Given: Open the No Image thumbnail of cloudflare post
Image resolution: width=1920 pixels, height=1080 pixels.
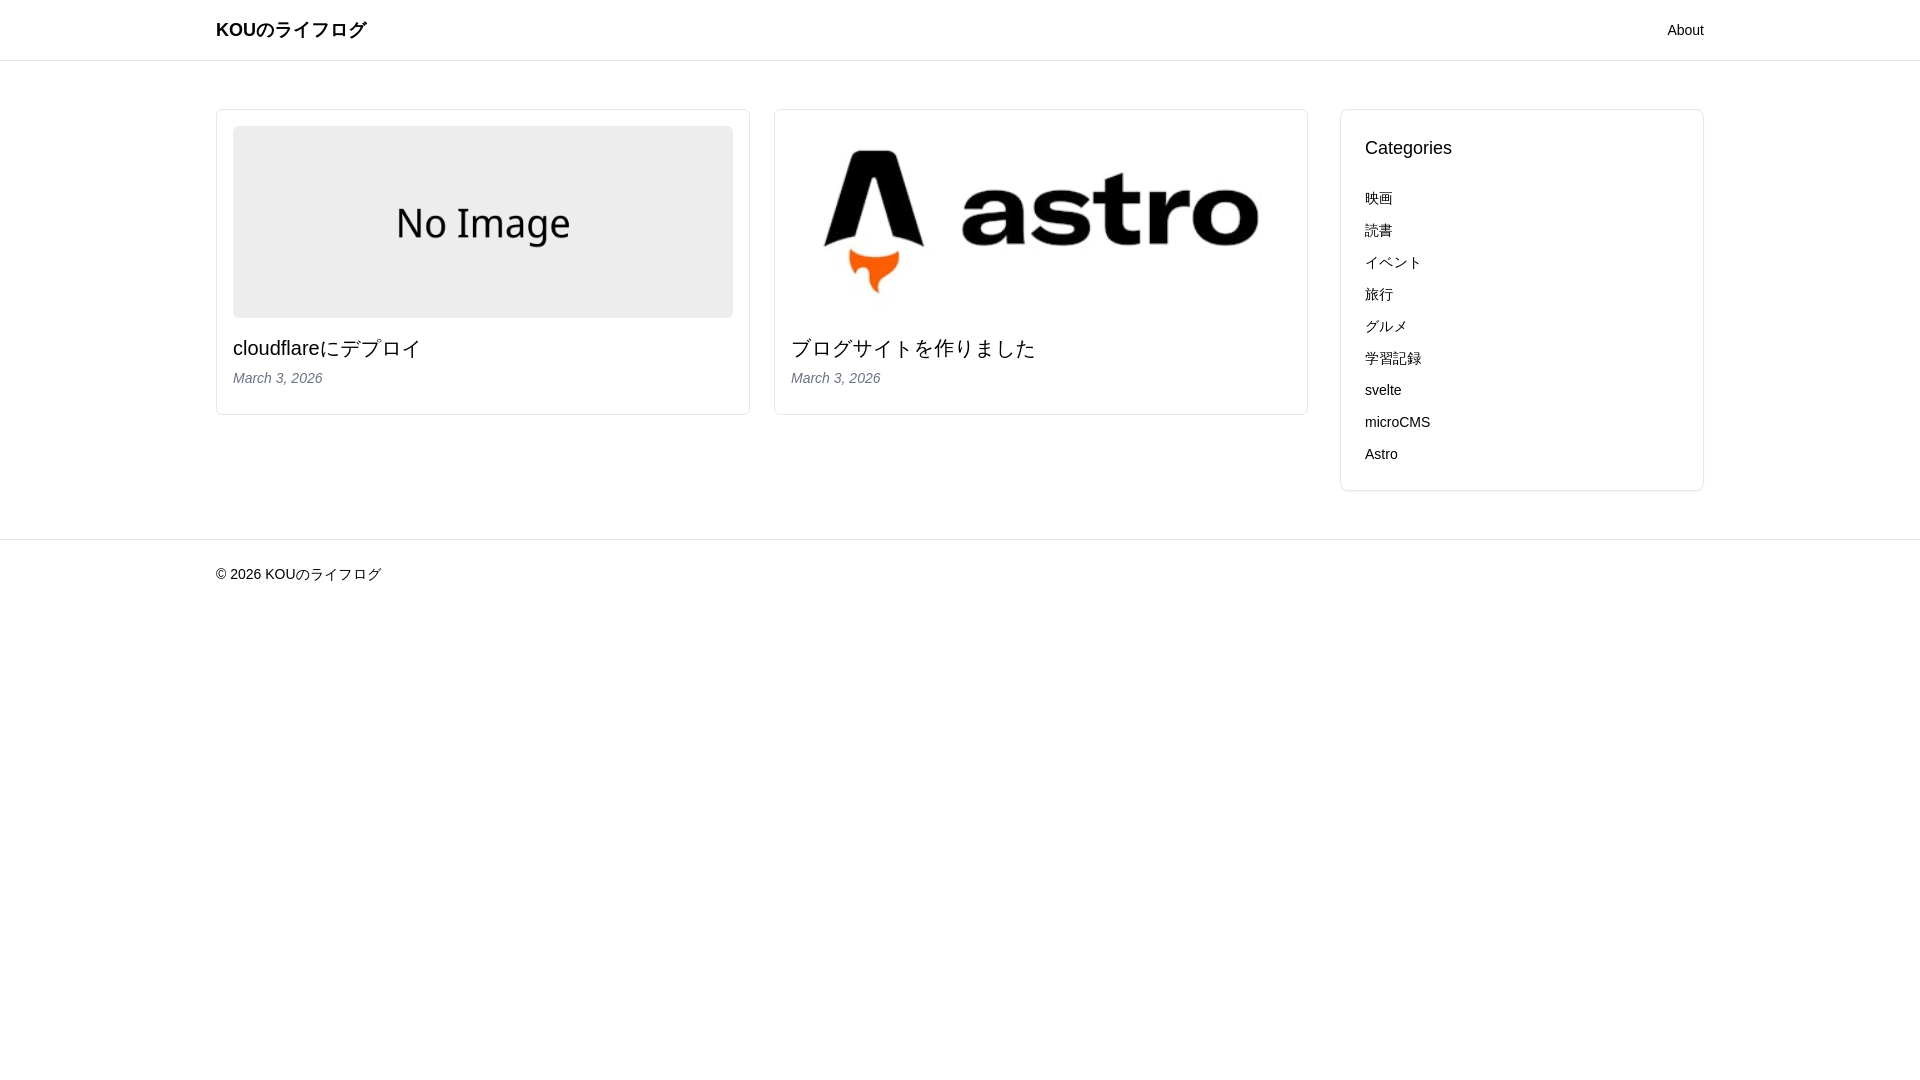Looking at the screenshot, I should (483, 222).
